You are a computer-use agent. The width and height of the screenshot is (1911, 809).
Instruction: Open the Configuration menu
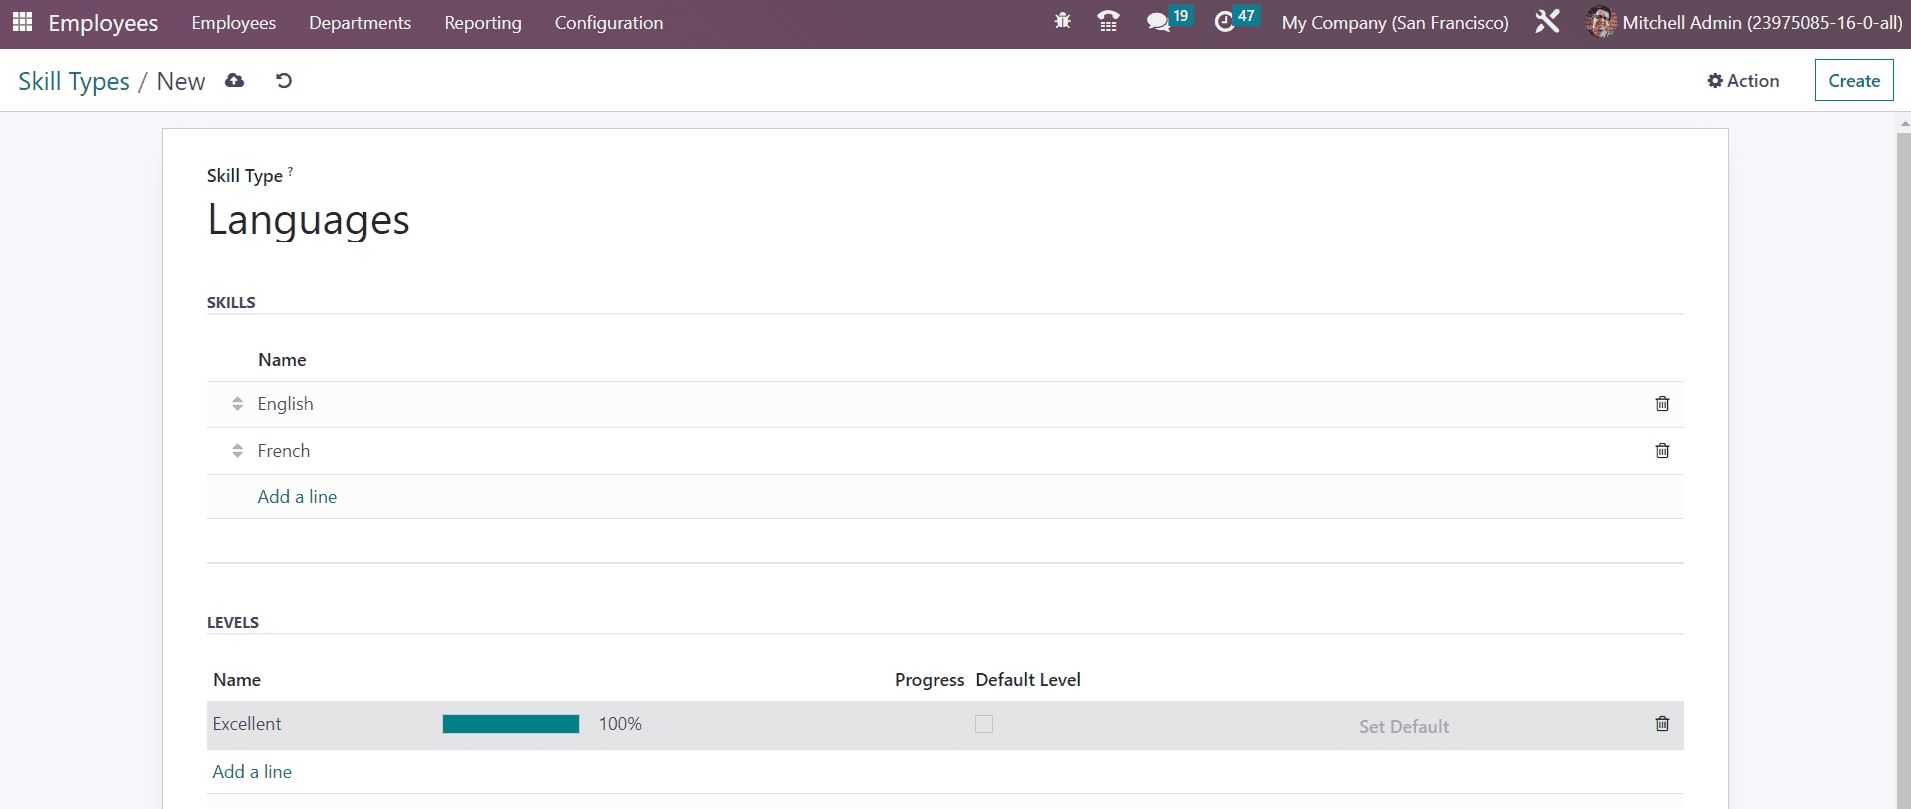tap(608, 23)
